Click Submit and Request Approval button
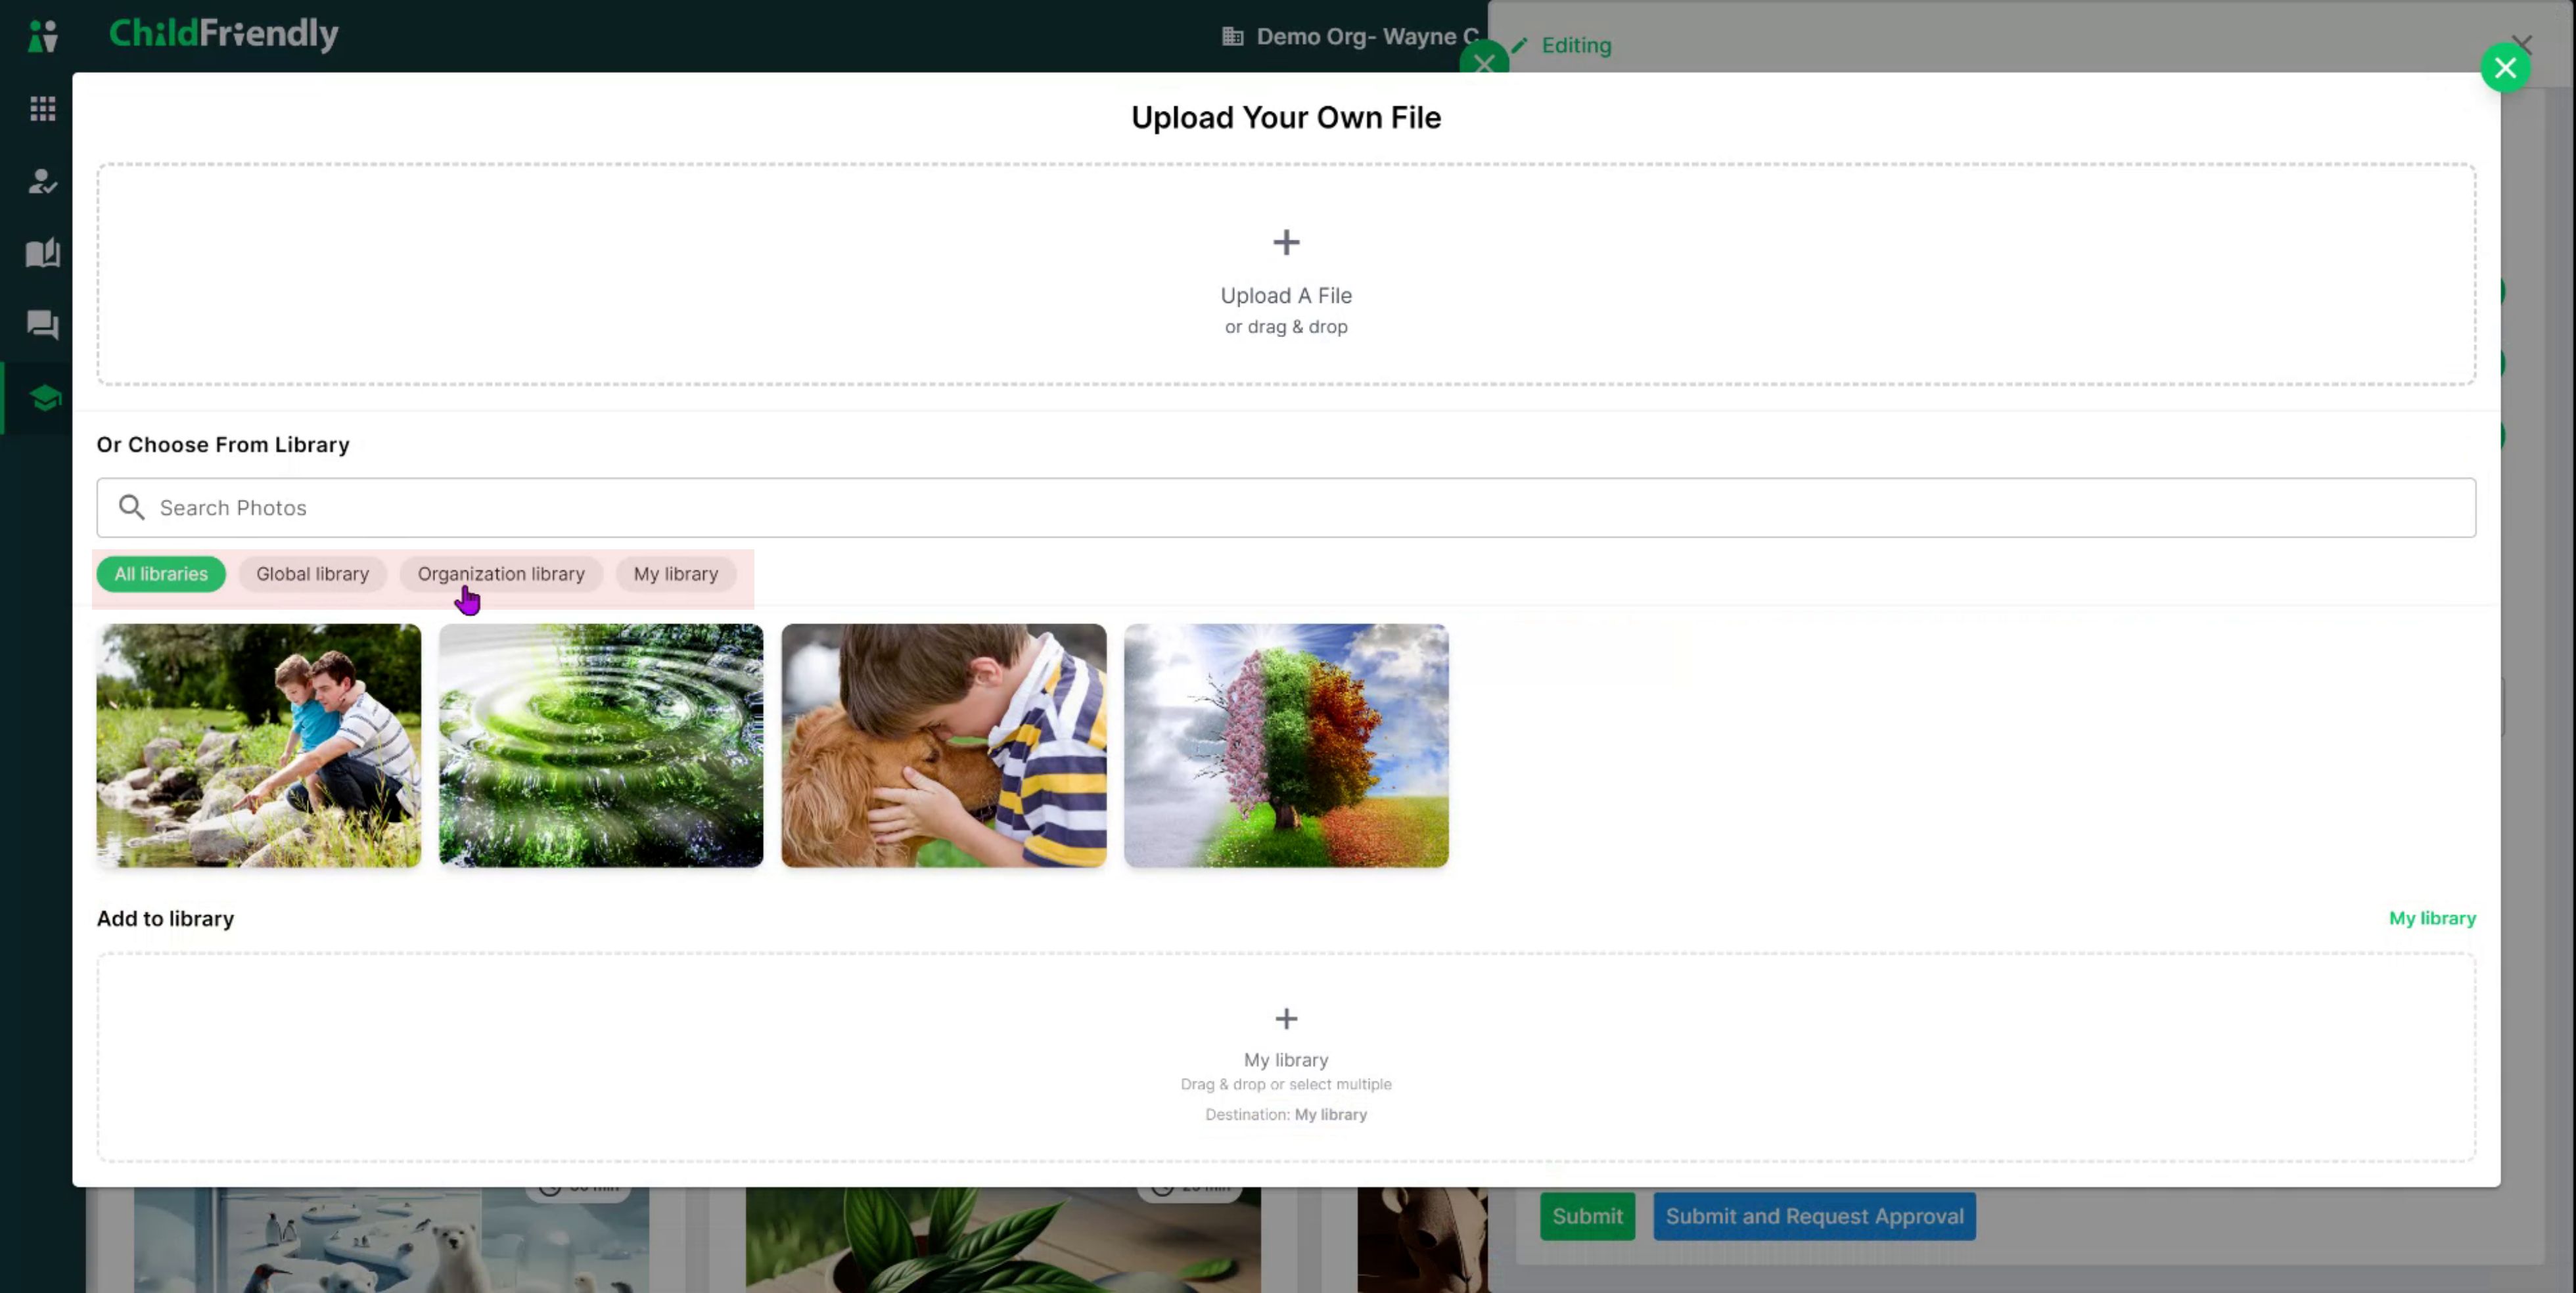The width and height of the screenshot is (2576, 1293). pos(1814,1216)
